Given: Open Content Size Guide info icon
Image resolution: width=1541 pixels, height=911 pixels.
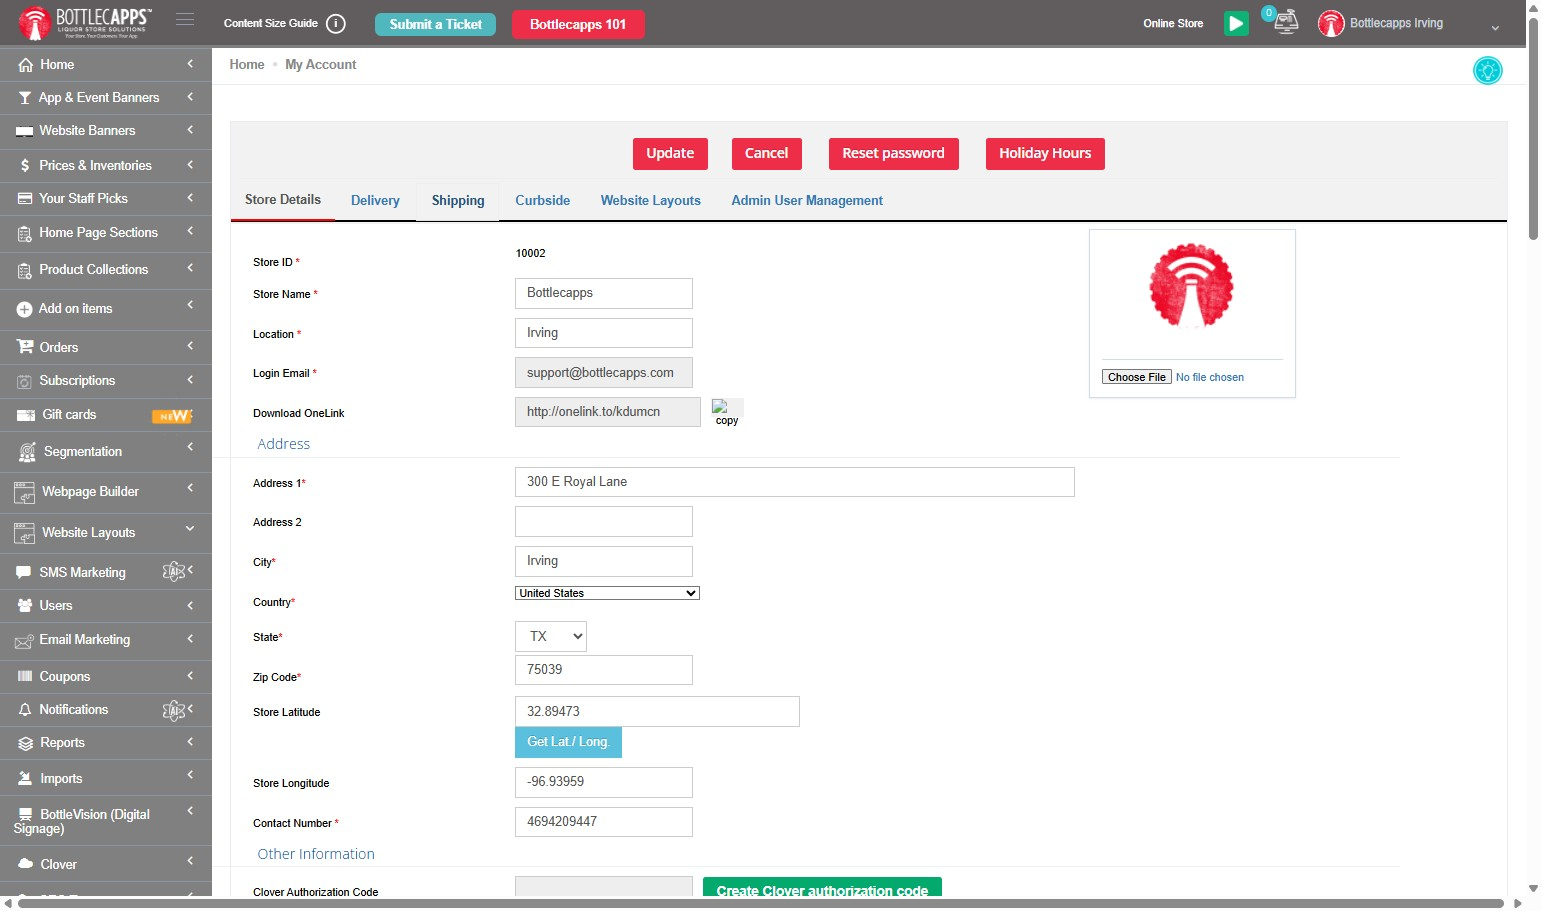Looking at the screenshot, I should pos(336,23).
